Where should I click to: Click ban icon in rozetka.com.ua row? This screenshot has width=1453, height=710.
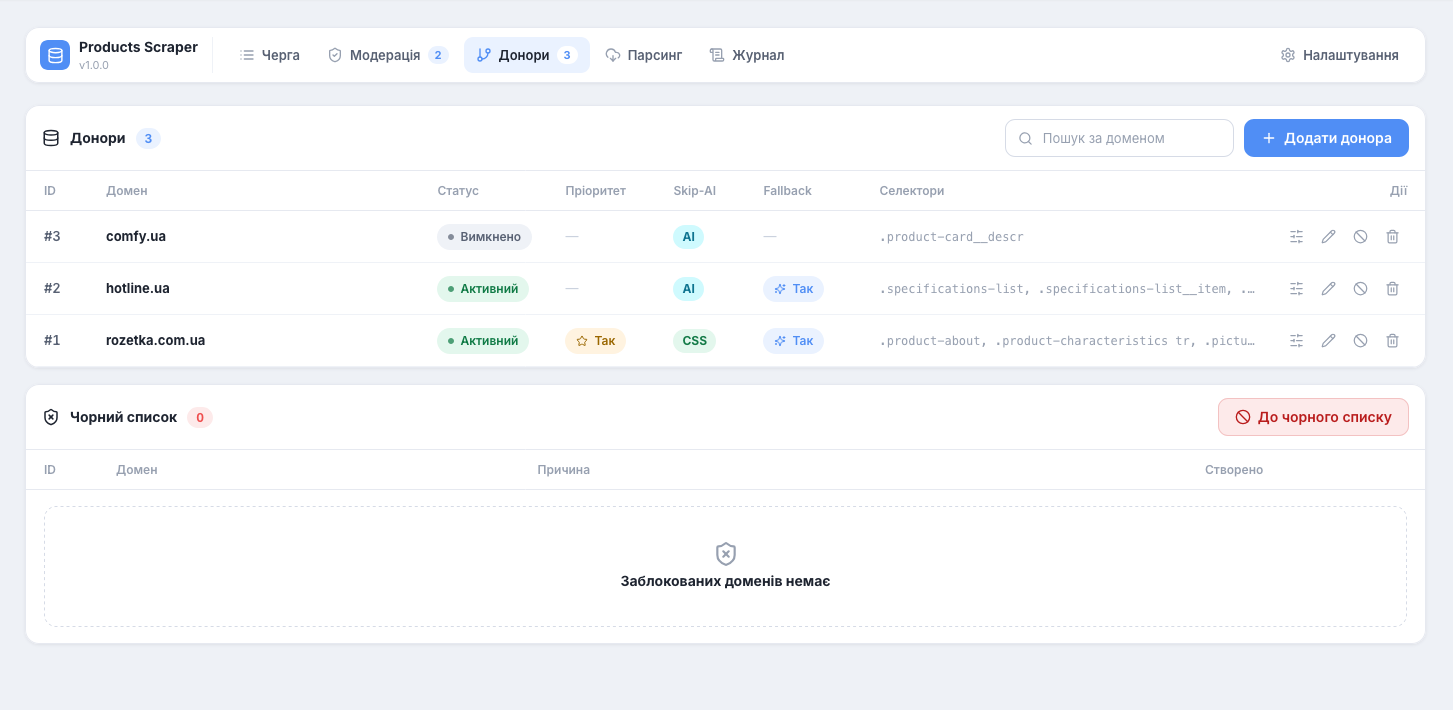coord(1360,341)
